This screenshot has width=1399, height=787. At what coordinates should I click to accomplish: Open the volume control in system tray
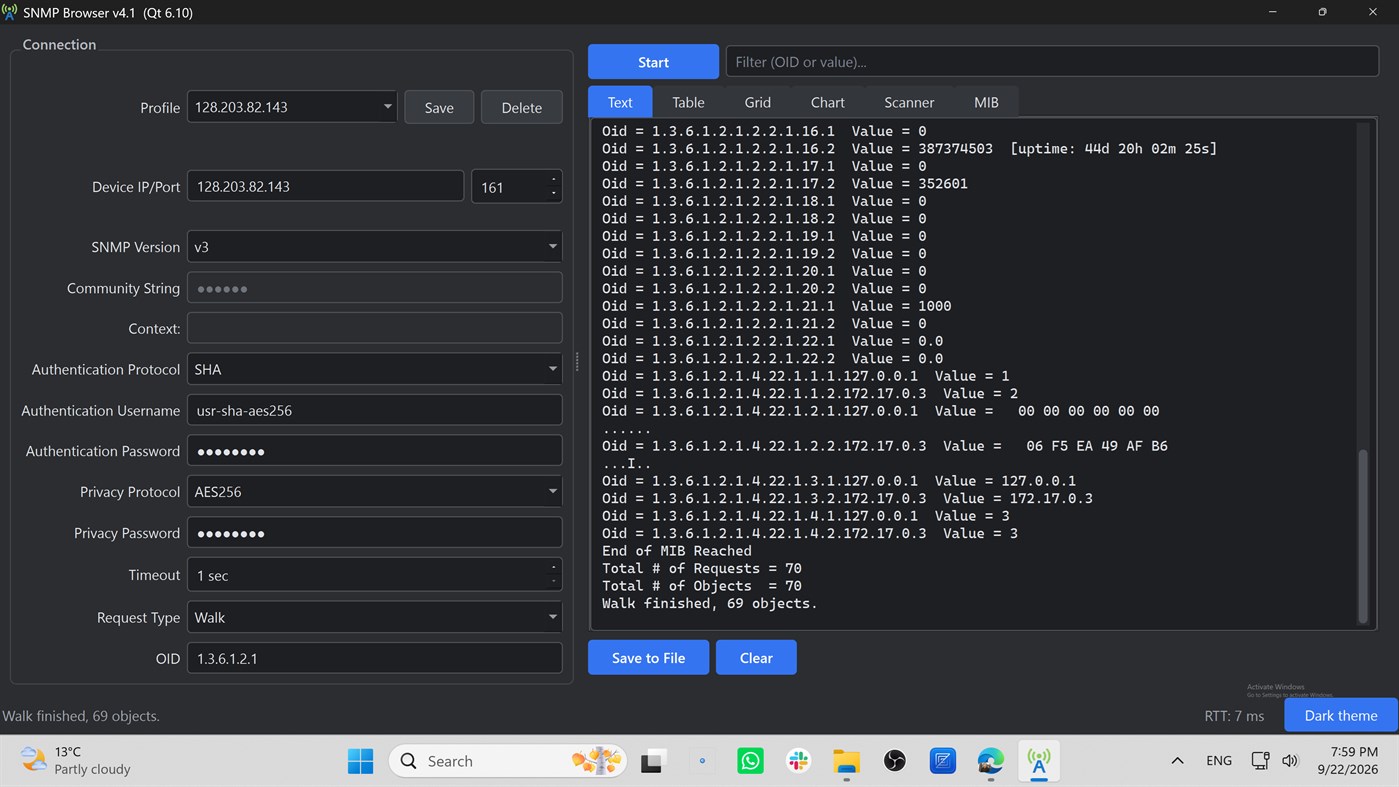click(x=1290, y=761)
